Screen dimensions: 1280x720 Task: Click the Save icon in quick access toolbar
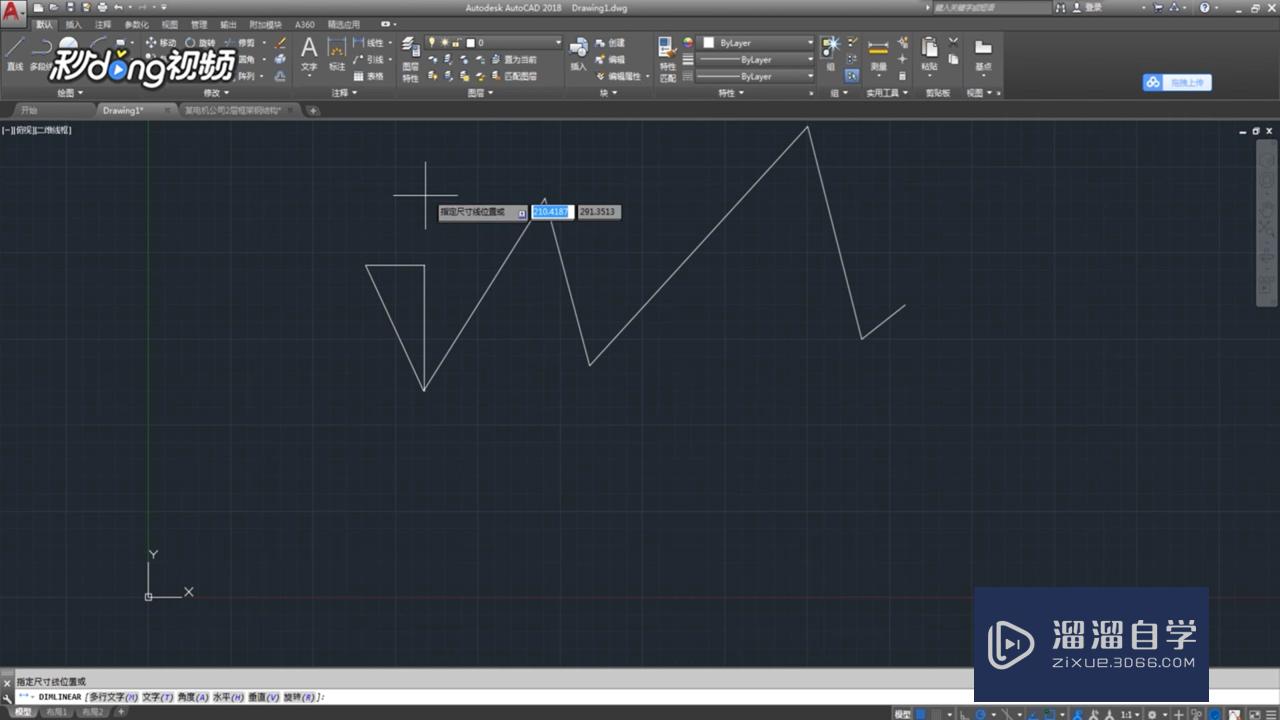pyautogui.click(x=72, y=7)
